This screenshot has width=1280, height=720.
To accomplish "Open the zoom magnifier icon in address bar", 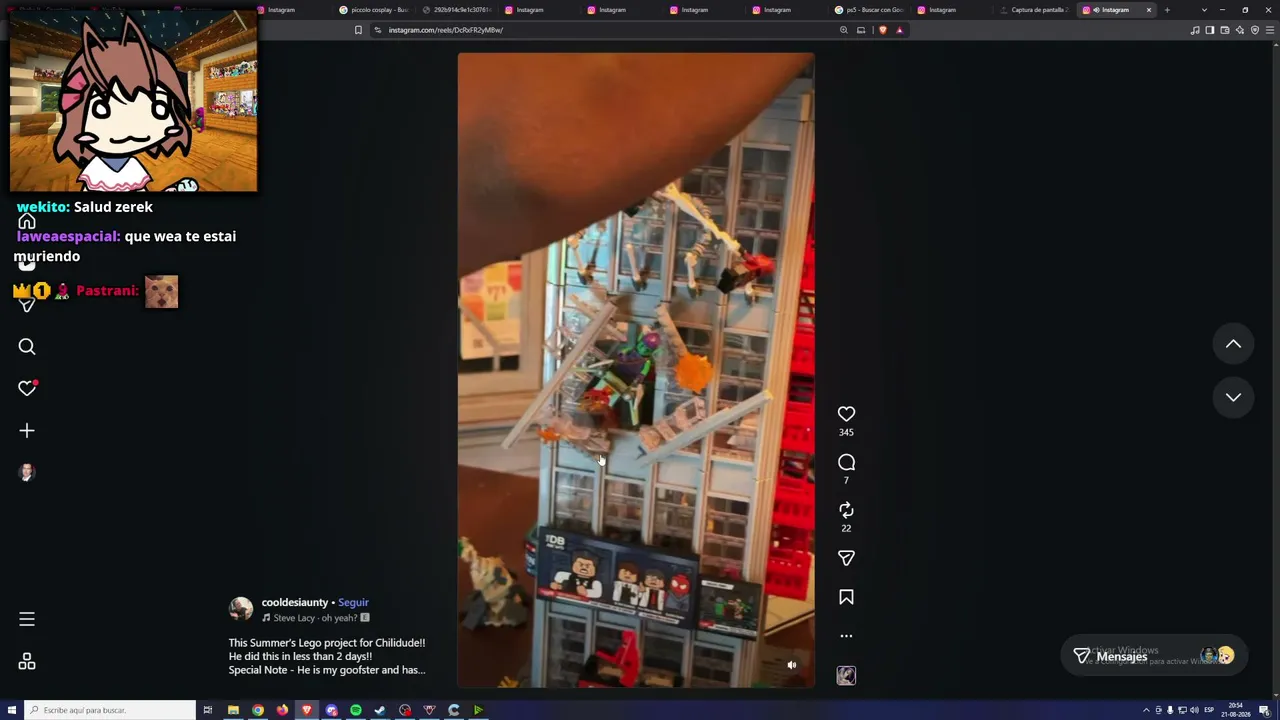I will click(844, 30).
